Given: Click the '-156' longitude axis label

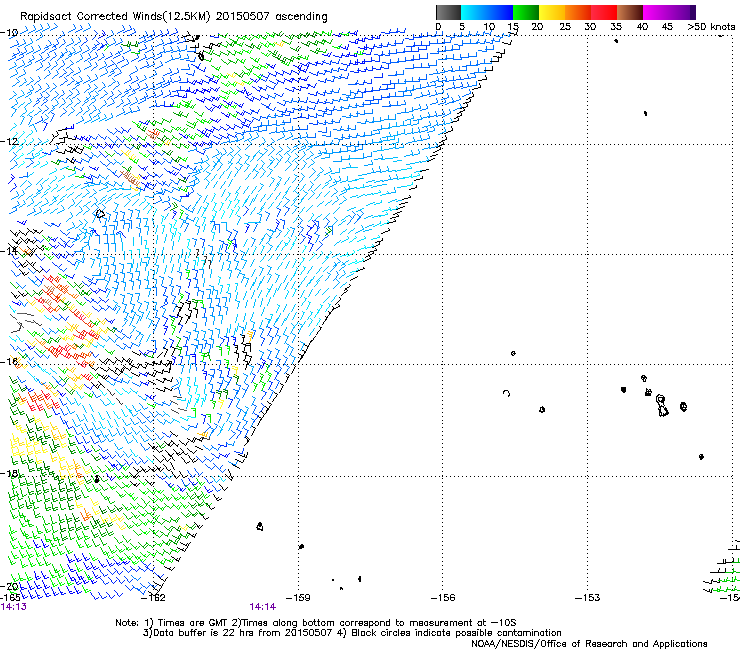Looking at the screenshot, I should (443, 598).
